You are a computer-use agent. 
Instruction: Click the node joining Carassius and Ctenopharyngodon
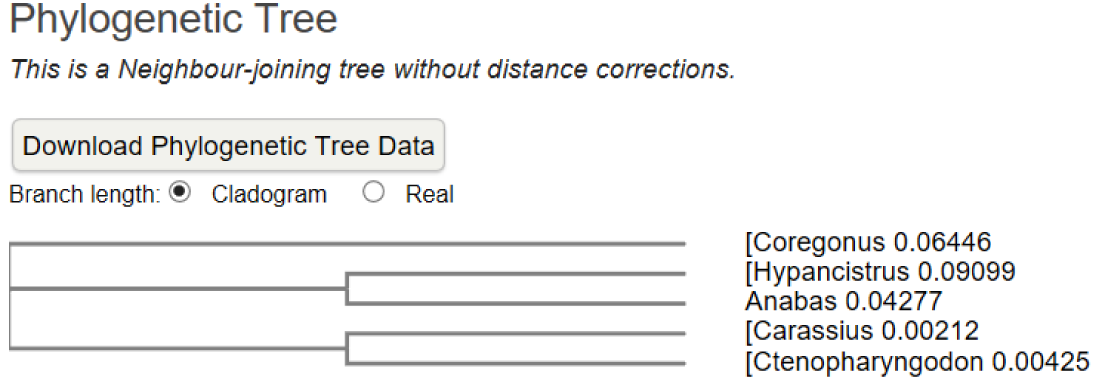347,348
